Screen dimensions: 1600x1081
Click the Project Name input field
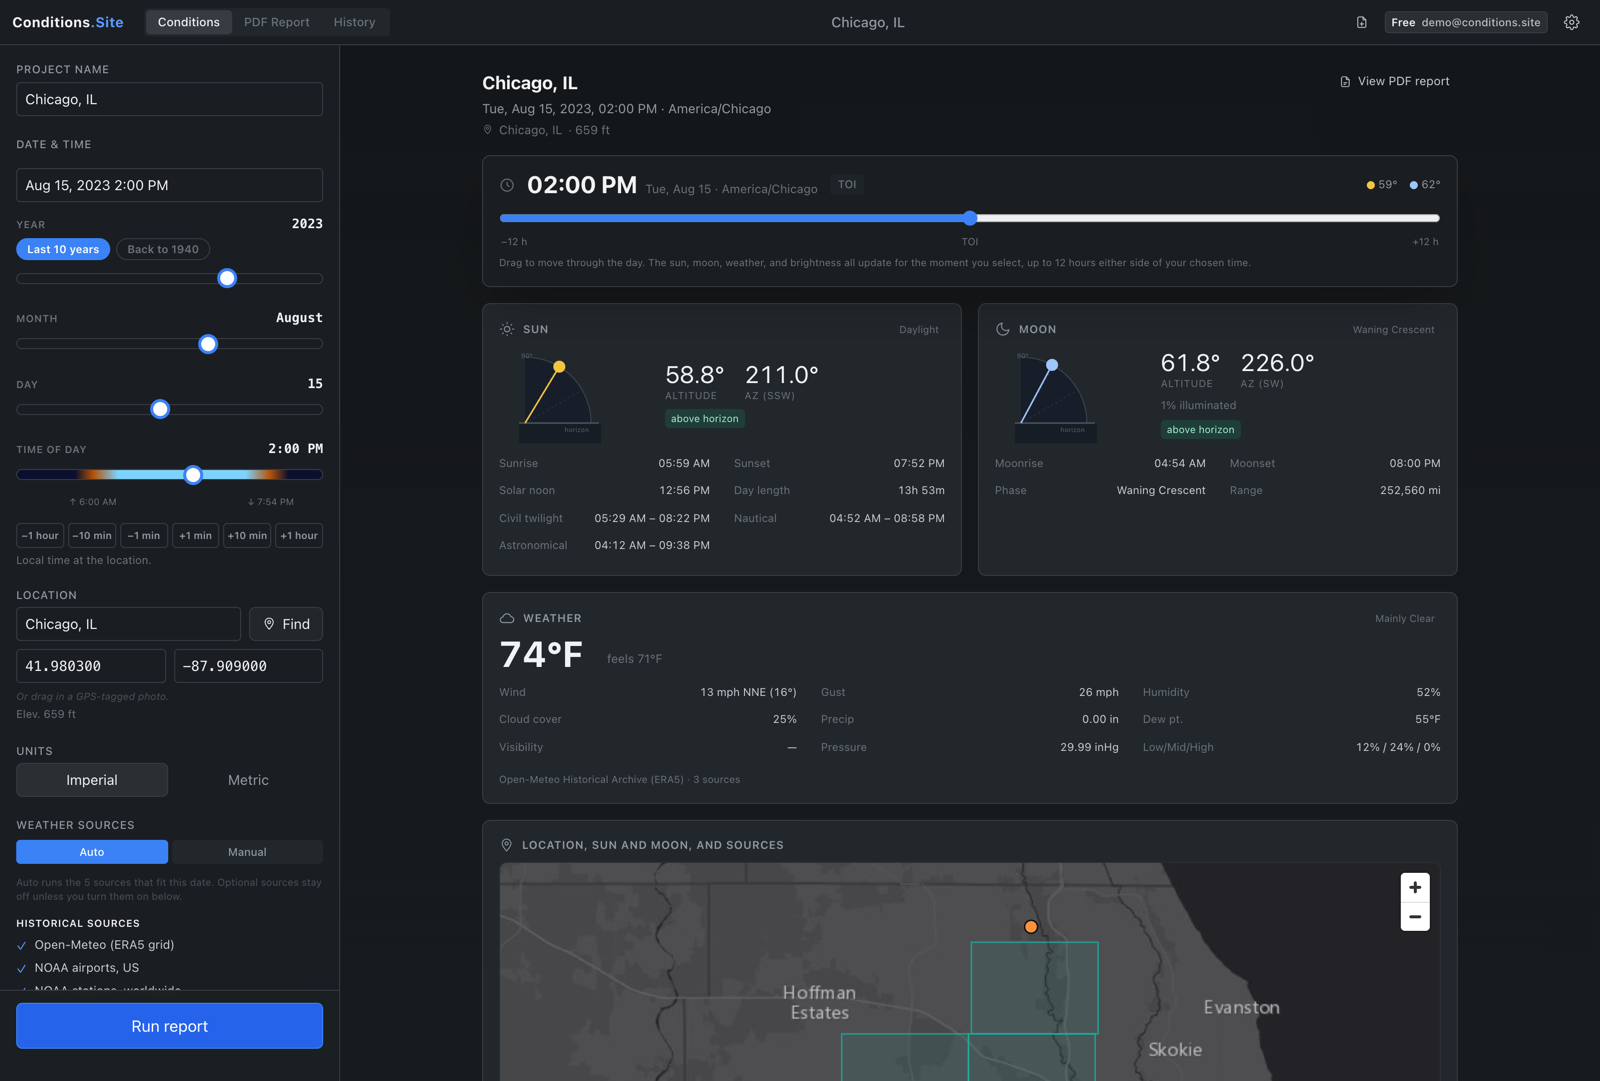(169, 99)
